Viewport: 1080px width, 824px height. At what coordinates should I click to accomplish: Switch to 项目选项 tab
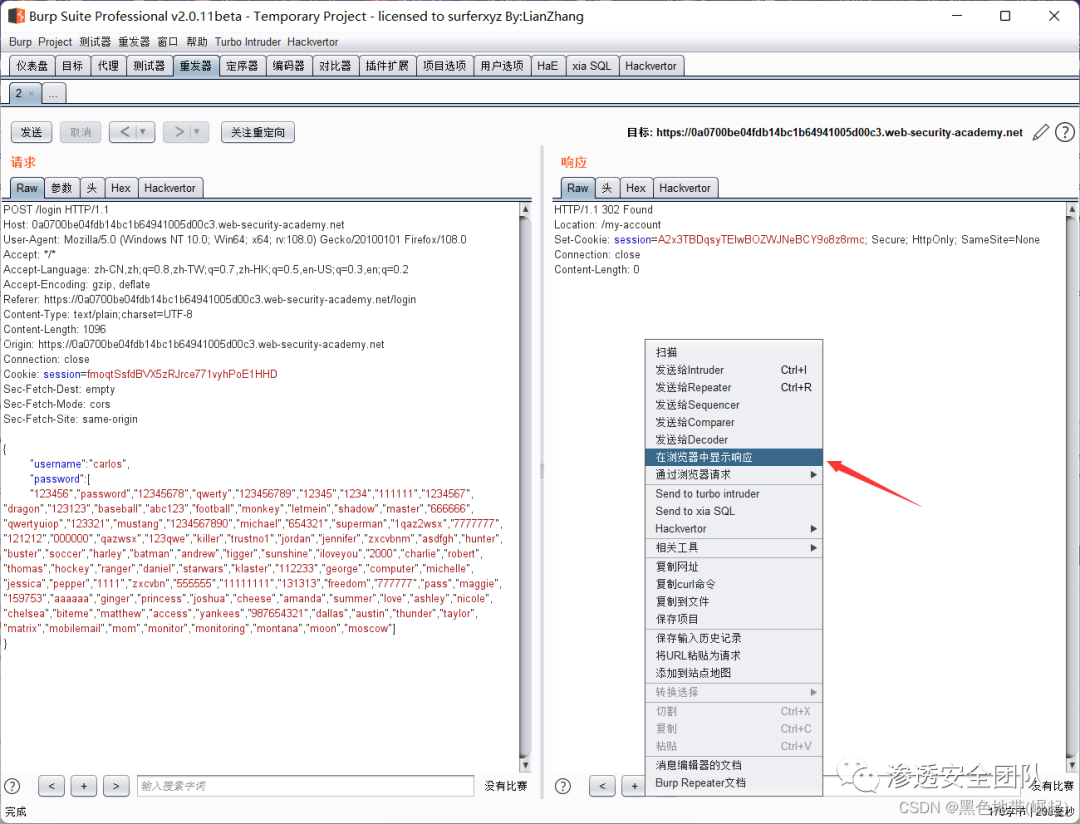[445, 66]
